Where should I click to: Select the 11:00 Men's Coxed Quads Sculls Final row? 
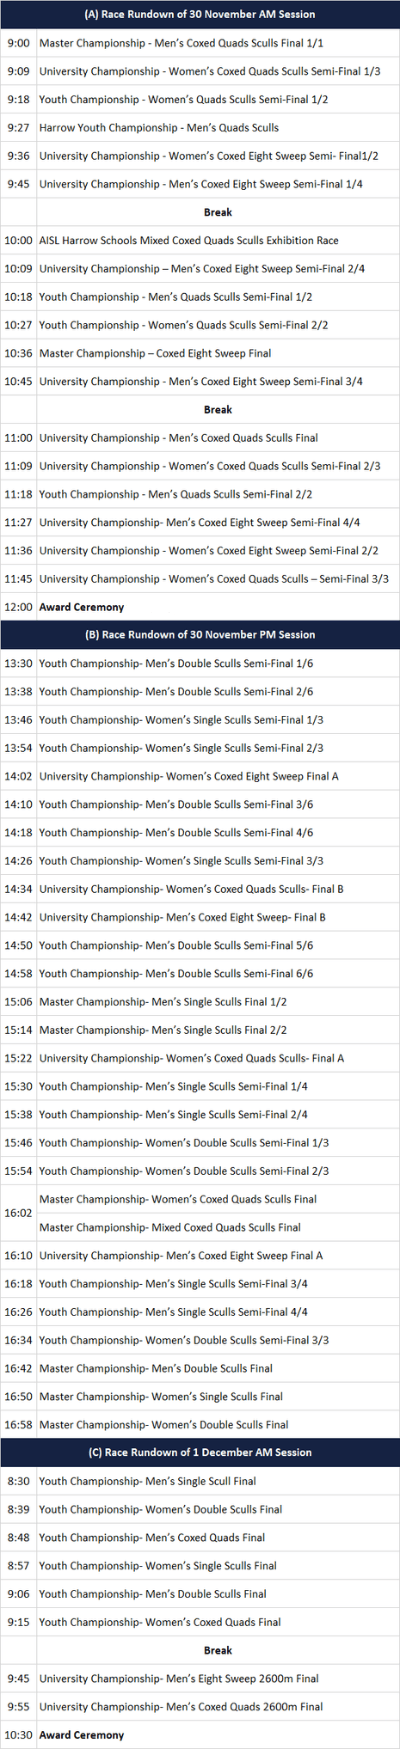pyautogui.click(x=200, y=438)
